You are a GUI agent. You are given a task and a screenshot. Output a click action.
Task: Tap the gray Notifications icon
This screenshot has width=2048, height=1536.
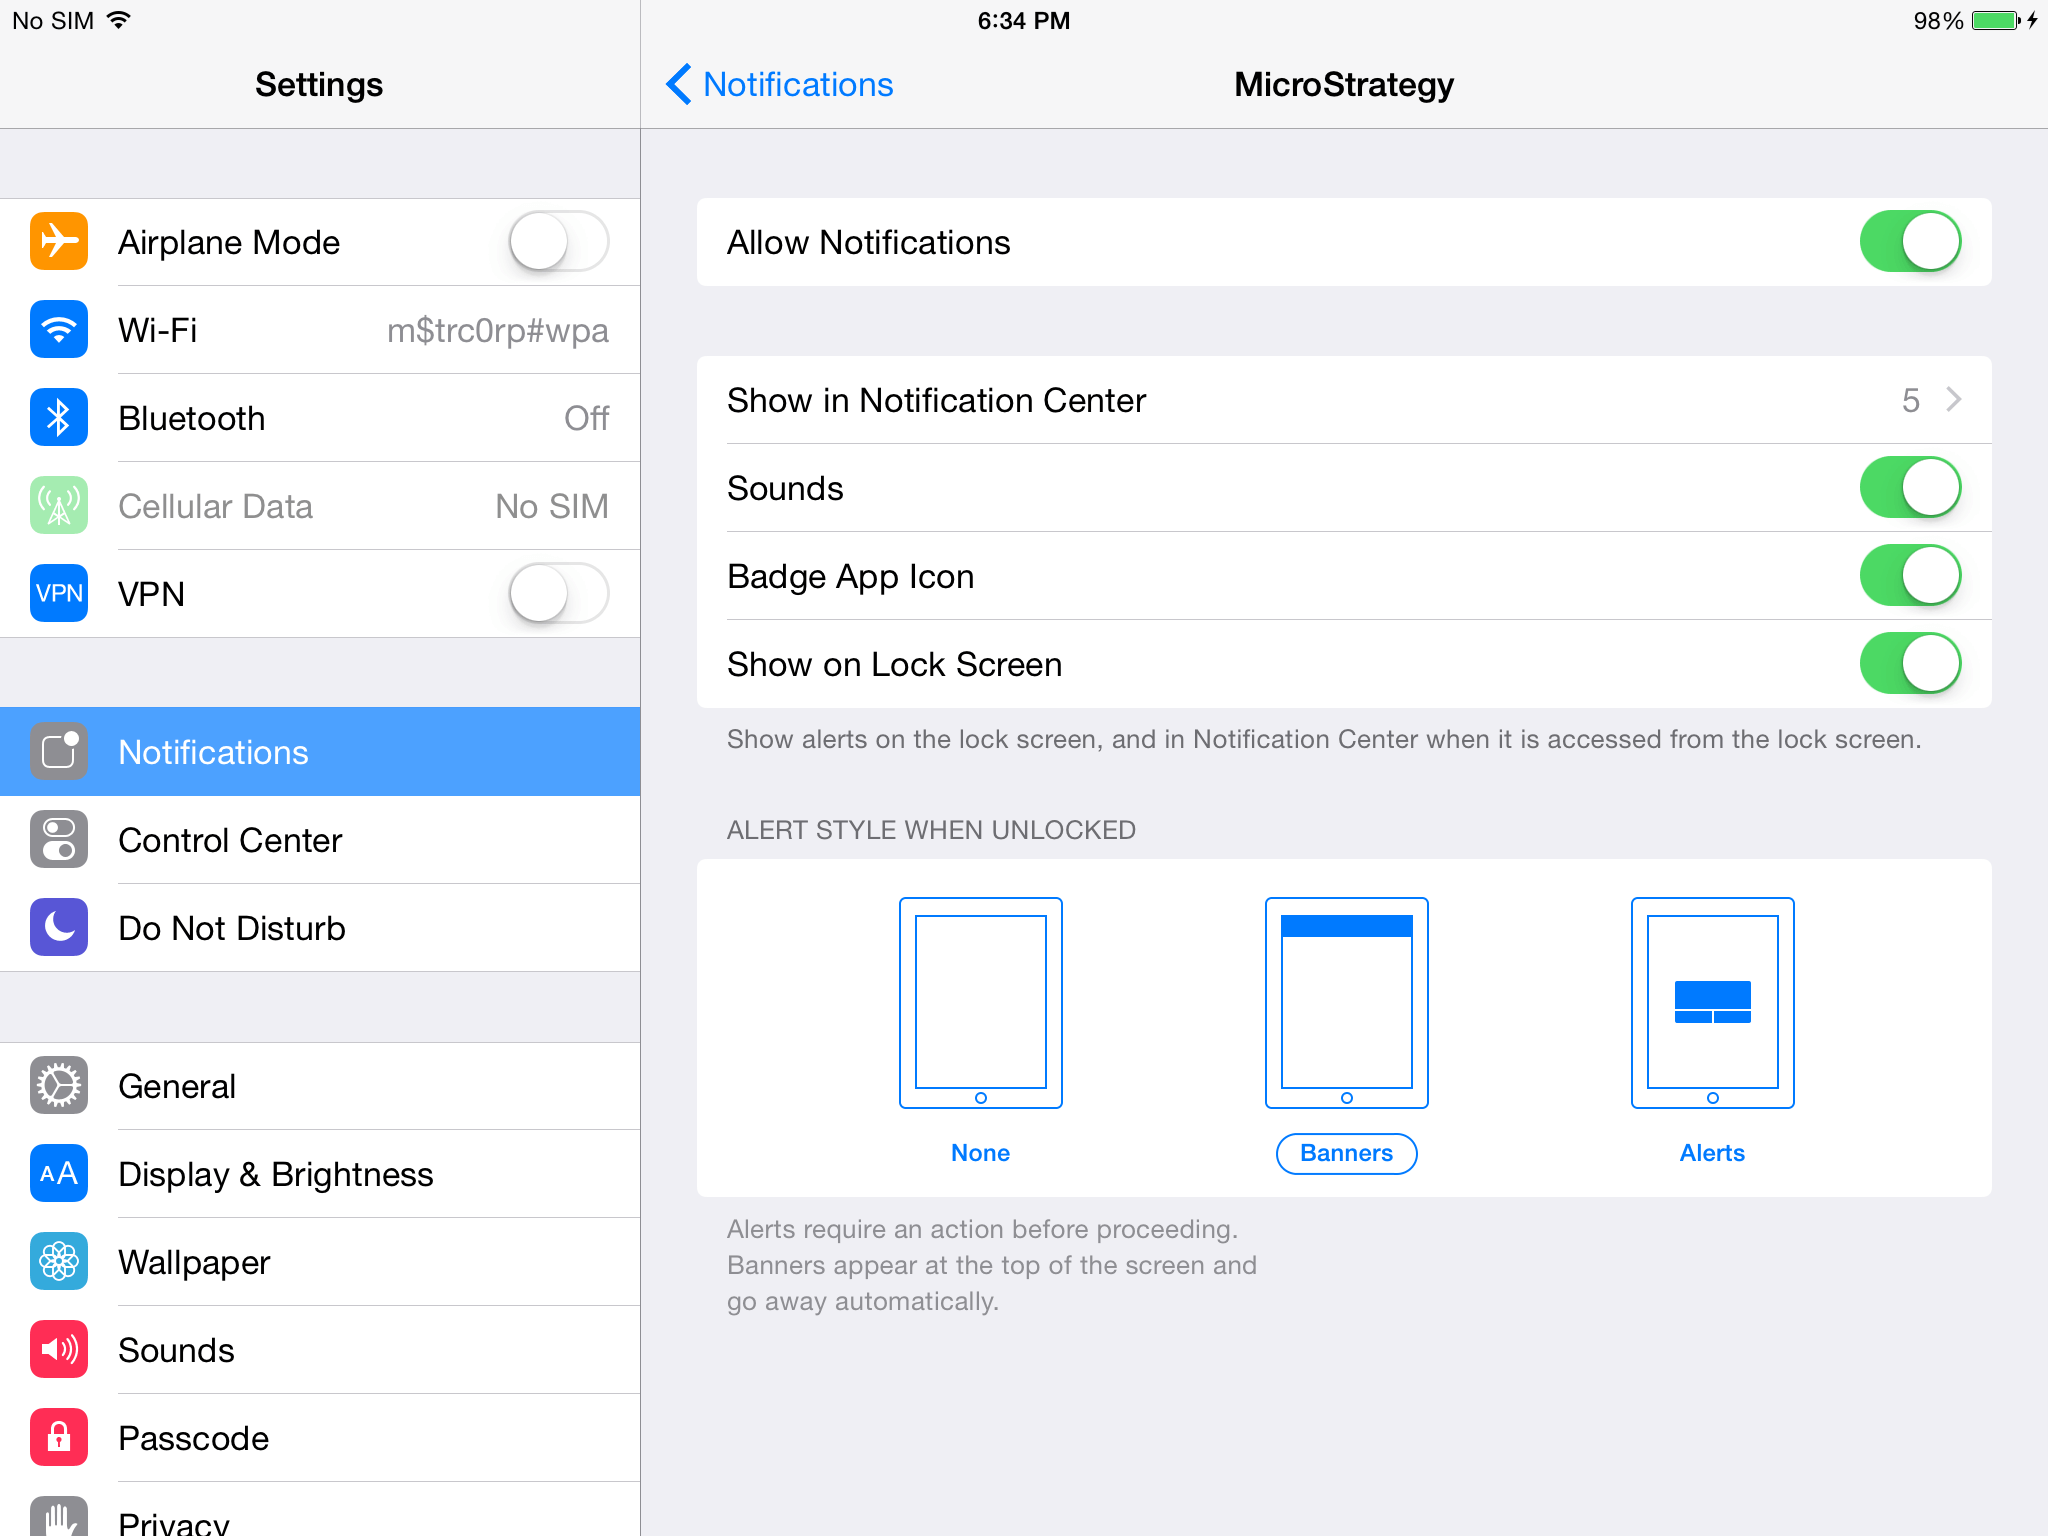pyautogui.click(x=59, y=752)
